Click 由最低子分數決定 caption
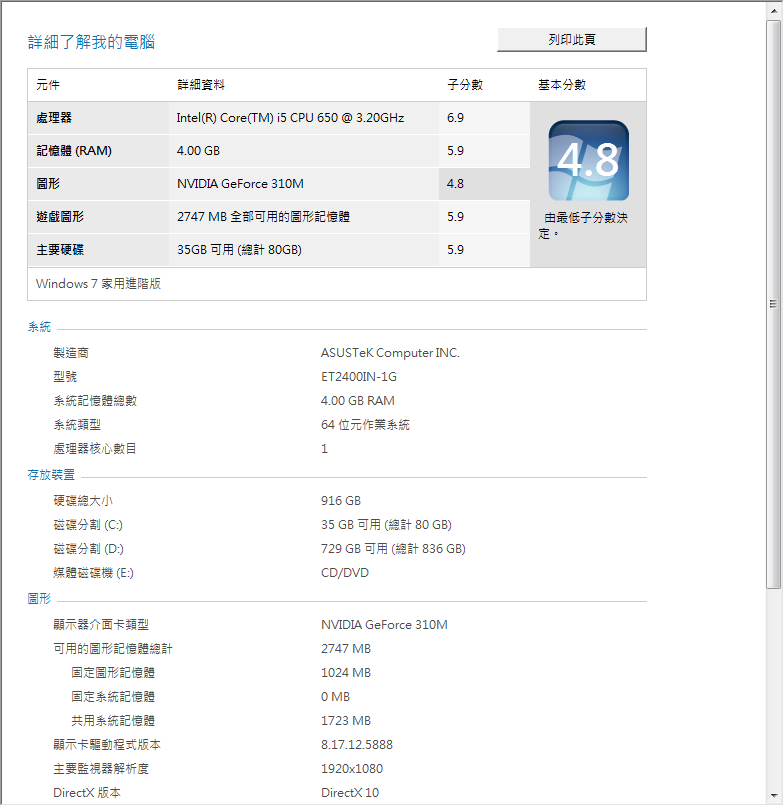 (x=583, y=225)
